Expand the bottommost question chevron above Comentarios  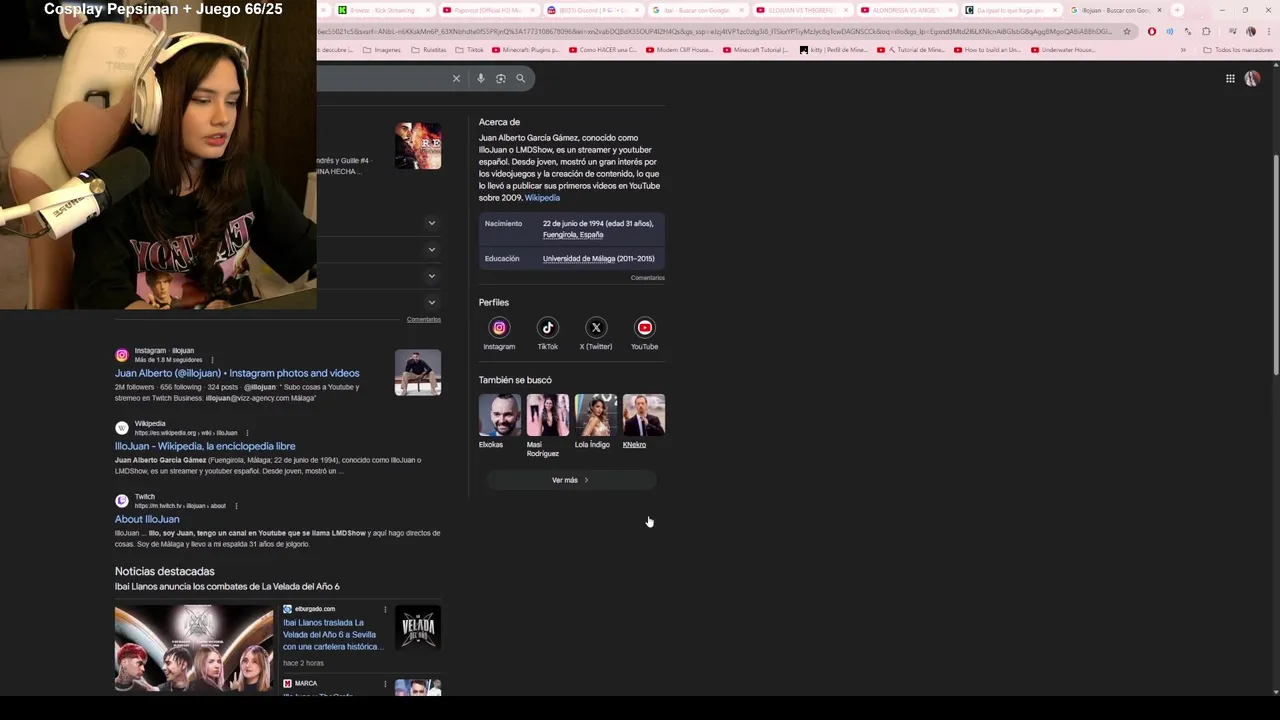pyautogui.click(x=432, y=302)
